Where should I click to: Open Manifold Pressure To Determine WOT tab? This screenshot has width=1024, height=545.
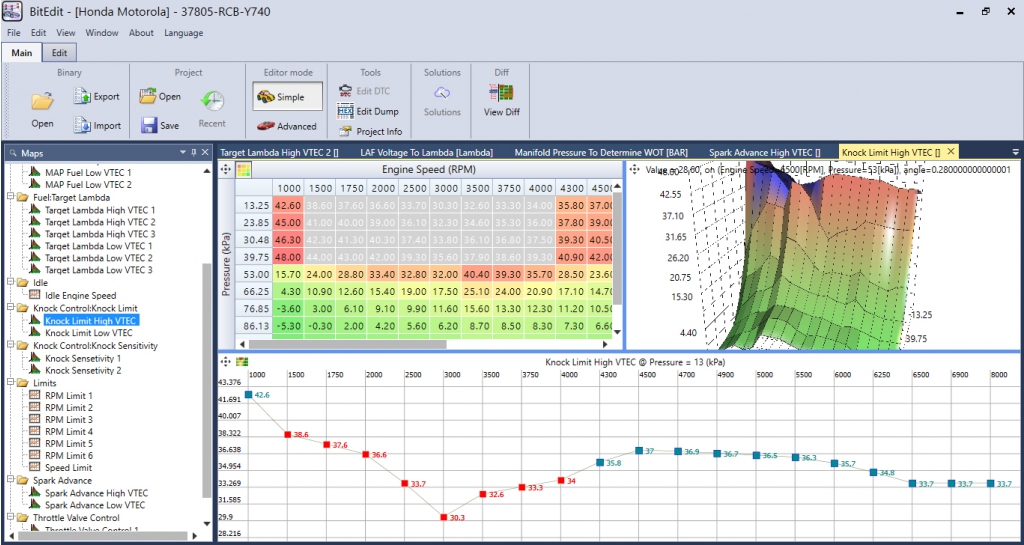pyautogui.click(x=601, y=152)
